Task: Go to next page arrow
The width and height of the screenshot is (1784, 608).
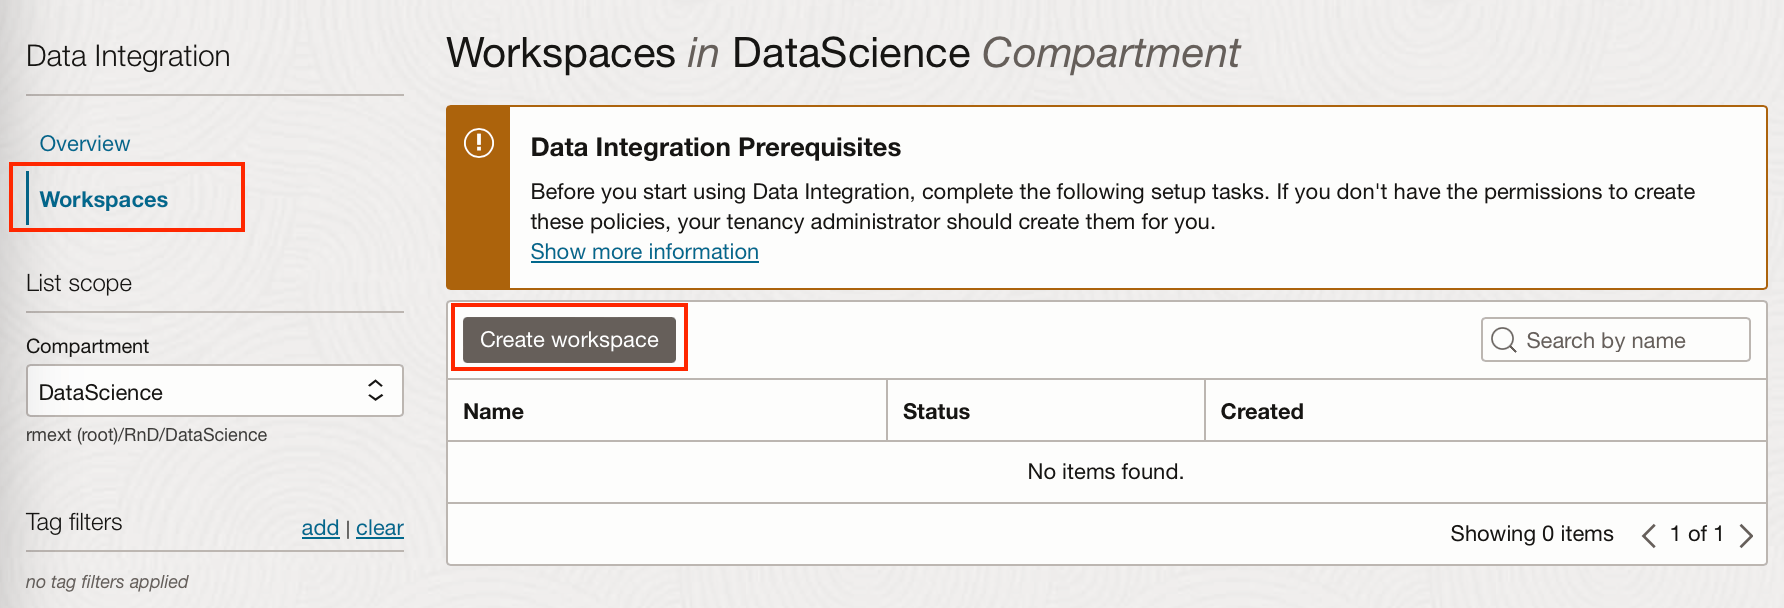Action: point(1746,536)
